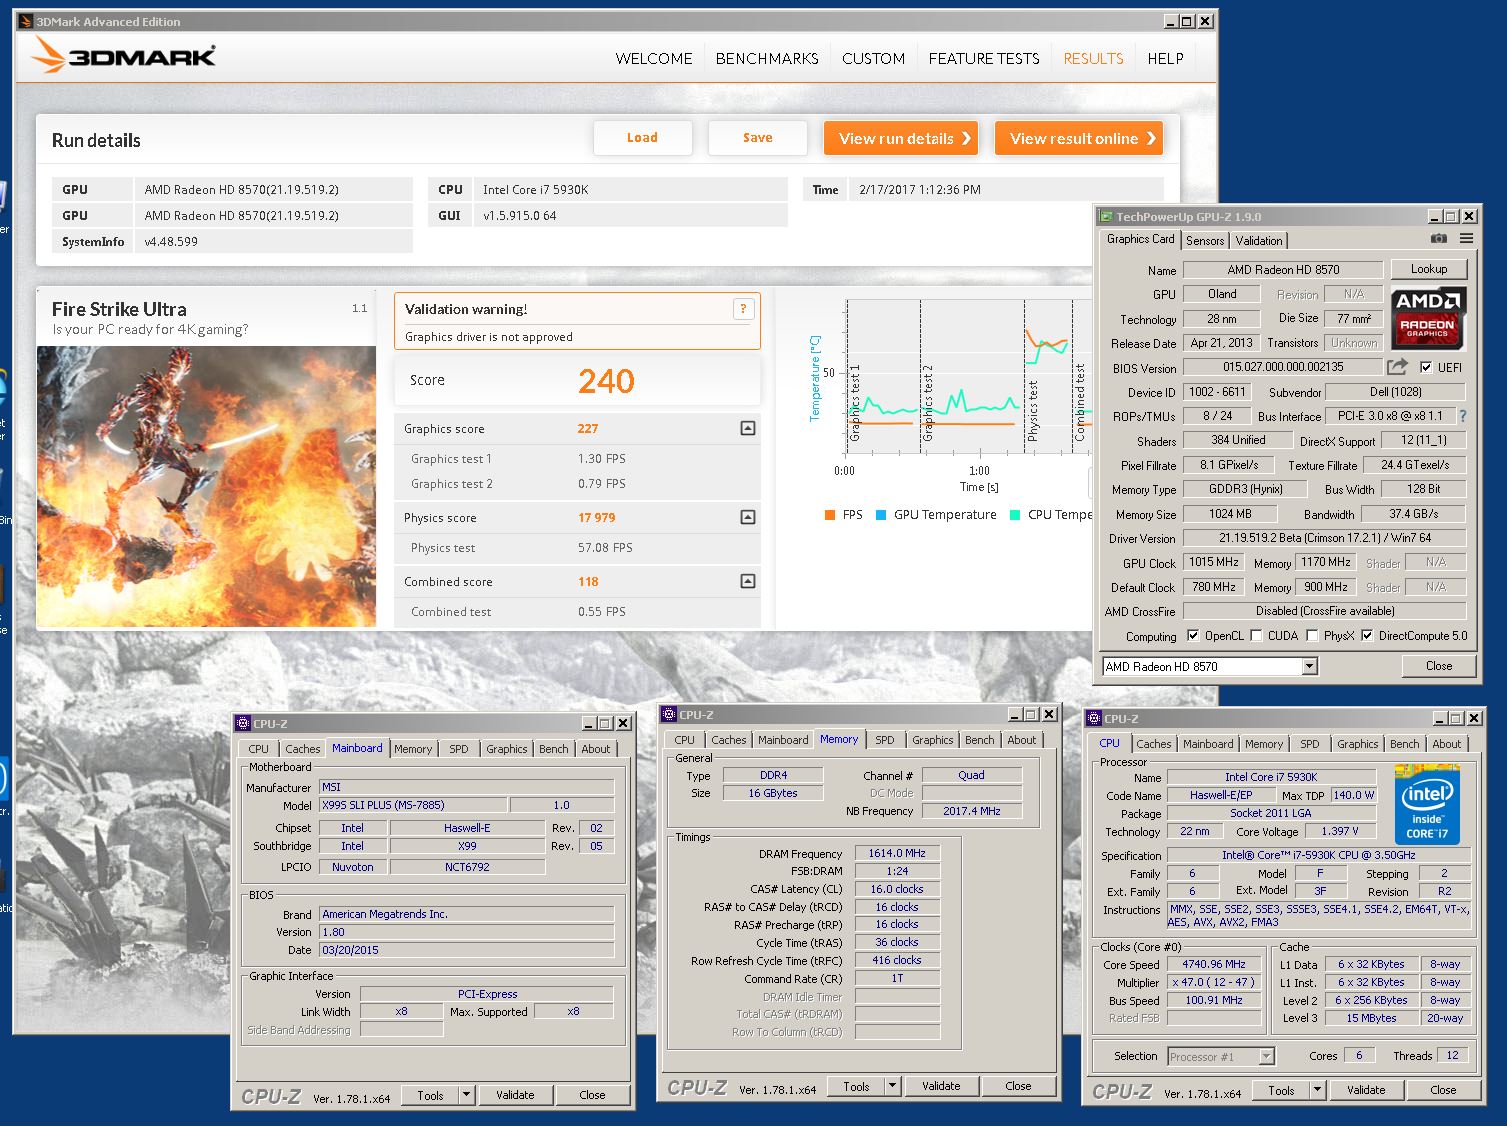The height and width of the screenshot is (1126, 1507).
Task: Click View run details button
Action: tap(901, 138)
